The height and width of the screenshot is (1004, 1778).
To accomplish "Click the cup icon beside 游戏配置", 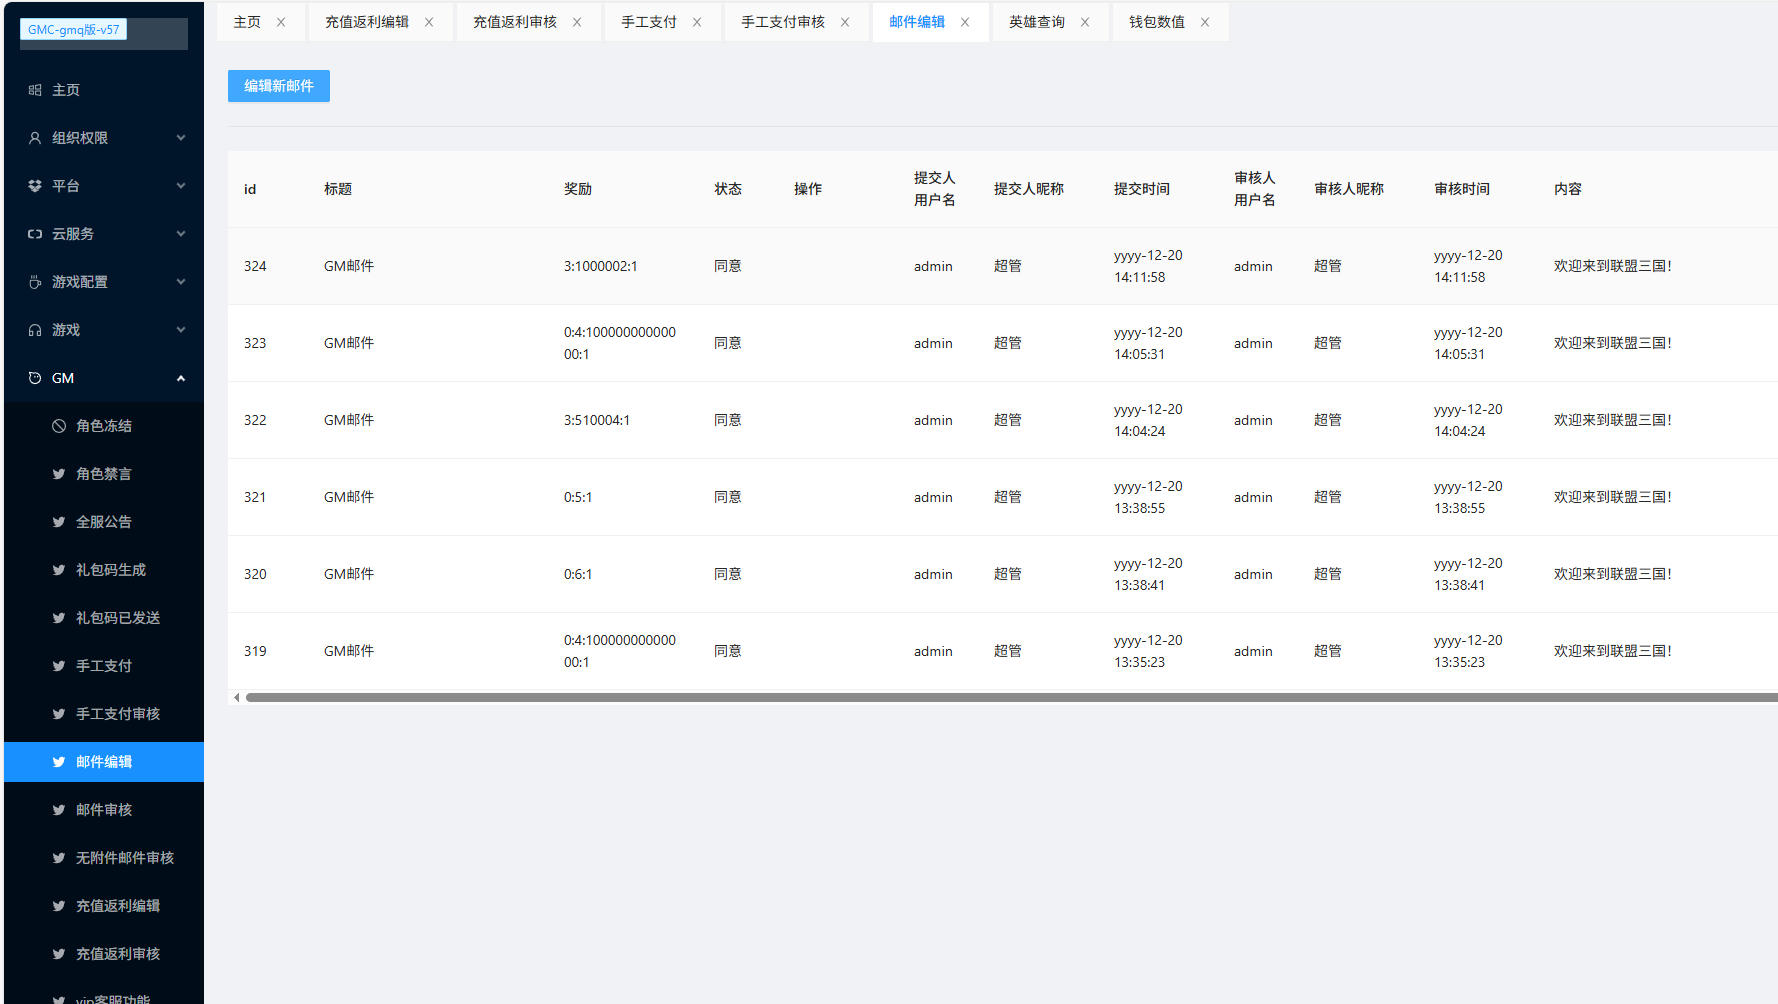I will tap(35, 282).
